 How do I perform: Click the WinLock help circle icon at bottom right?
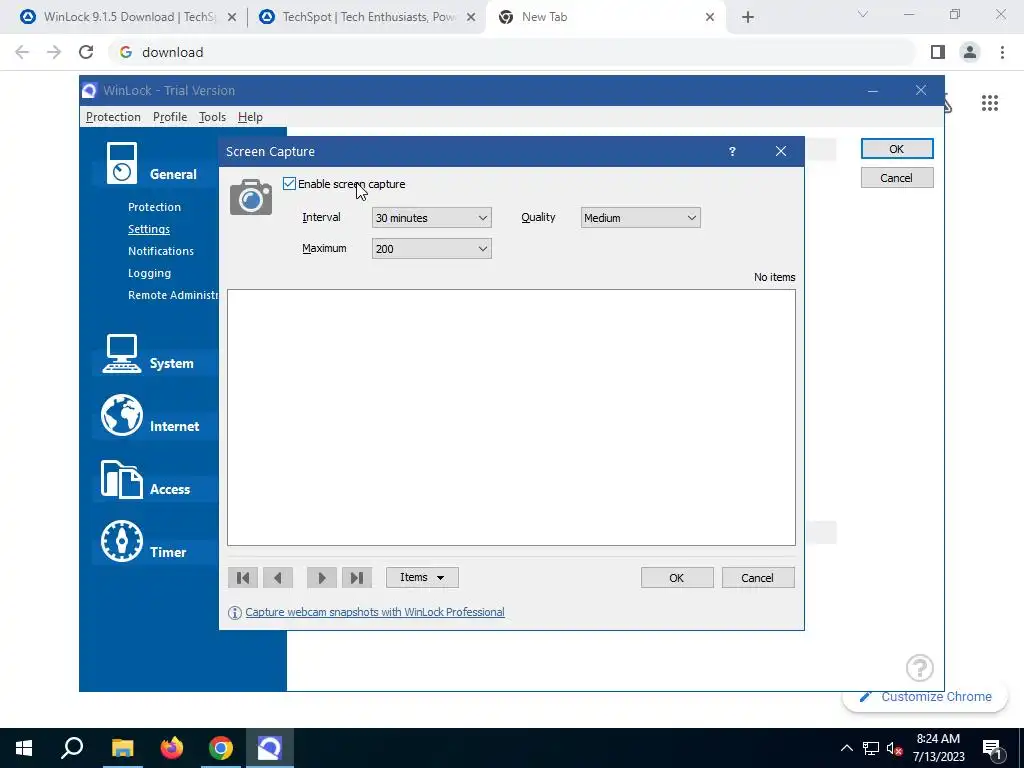(x=920, y=668)
